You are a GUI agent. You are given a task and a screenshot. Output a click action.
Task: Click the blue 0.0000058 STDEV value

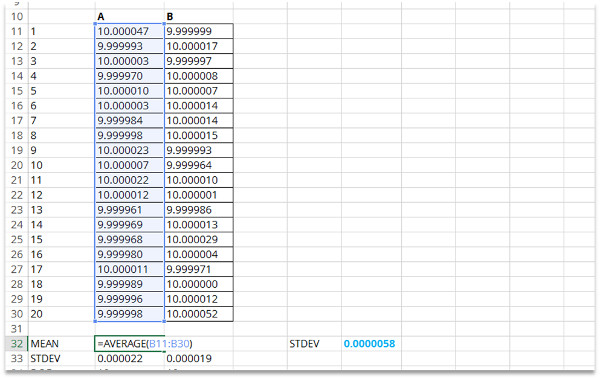369,344
